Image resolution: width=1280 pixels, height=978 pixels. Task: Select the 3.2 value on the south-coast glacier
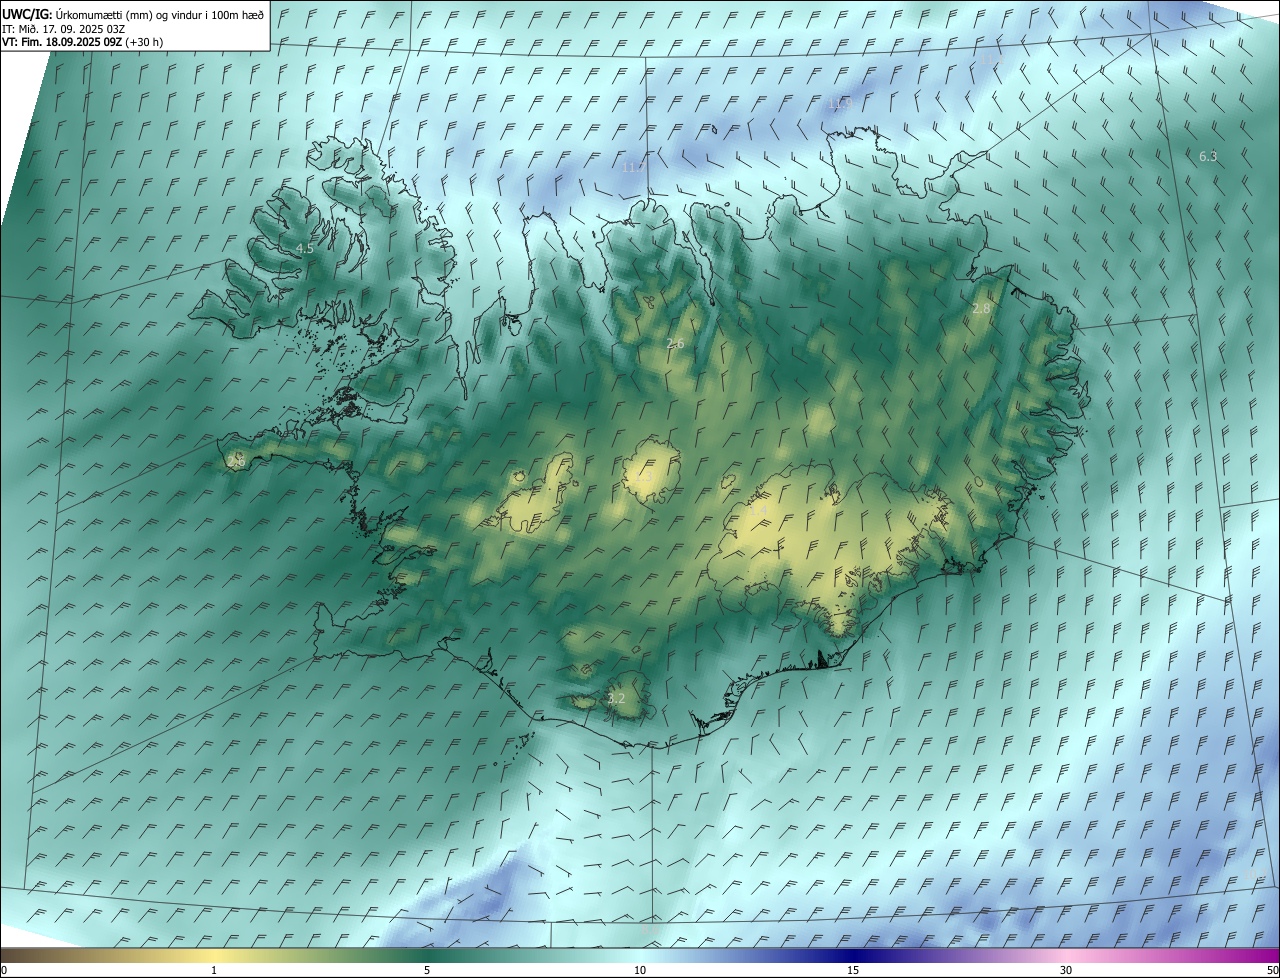point(616,698)
